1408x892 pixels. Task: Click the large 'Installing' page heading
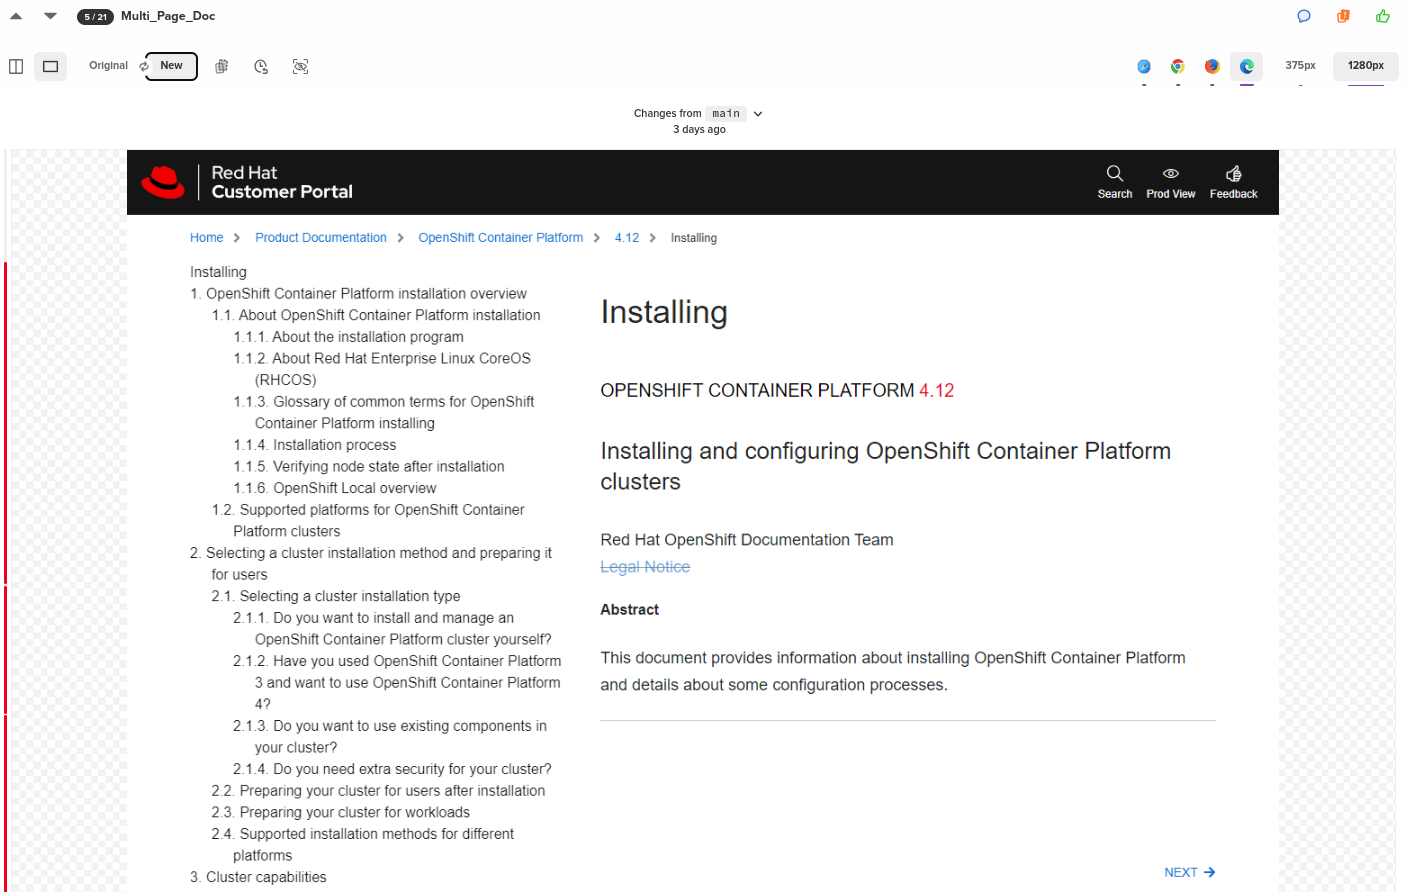click(664, 312)
